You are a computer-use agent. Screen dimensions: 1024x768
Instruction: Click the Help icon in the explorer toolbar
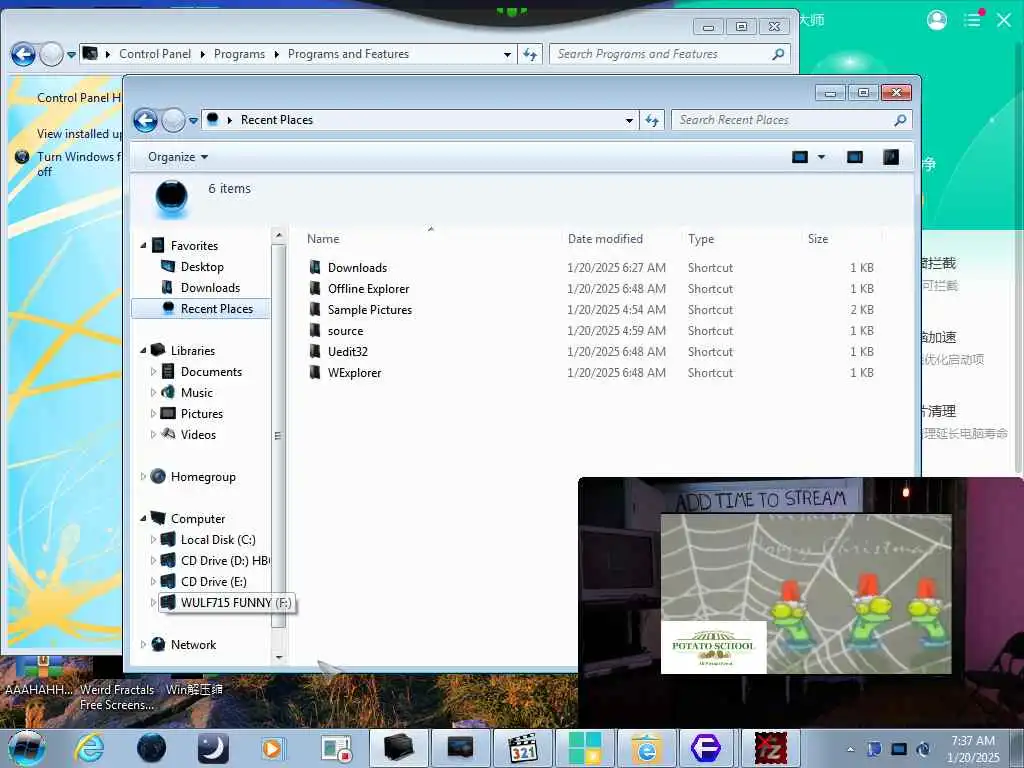click(x=891, y=157)
